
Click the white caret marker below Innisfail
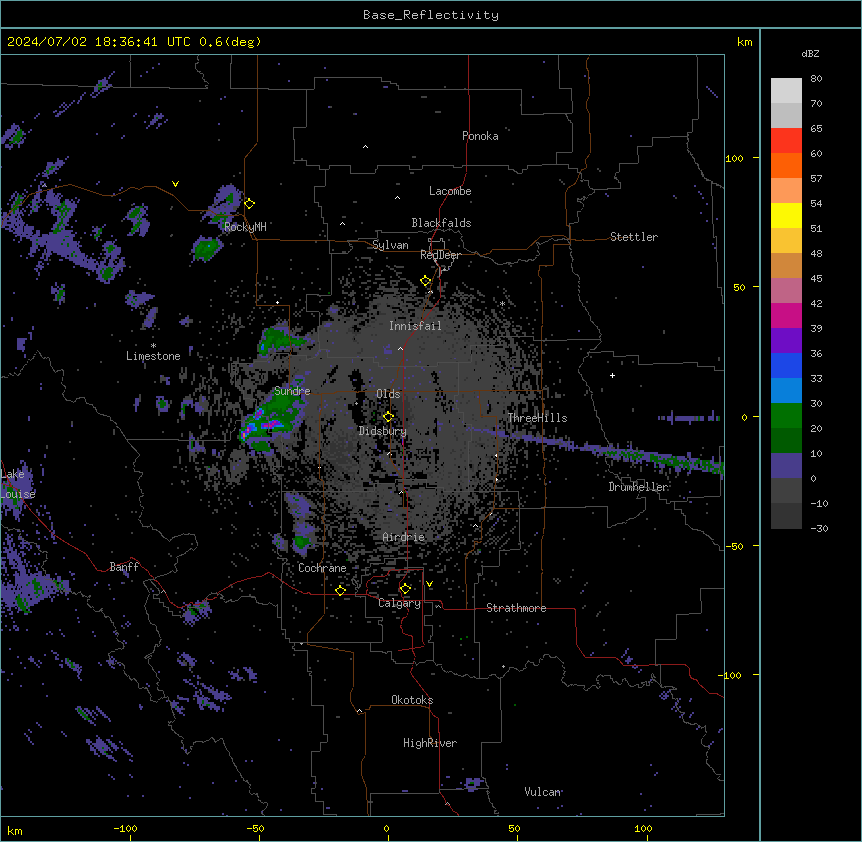click(400, 348)
